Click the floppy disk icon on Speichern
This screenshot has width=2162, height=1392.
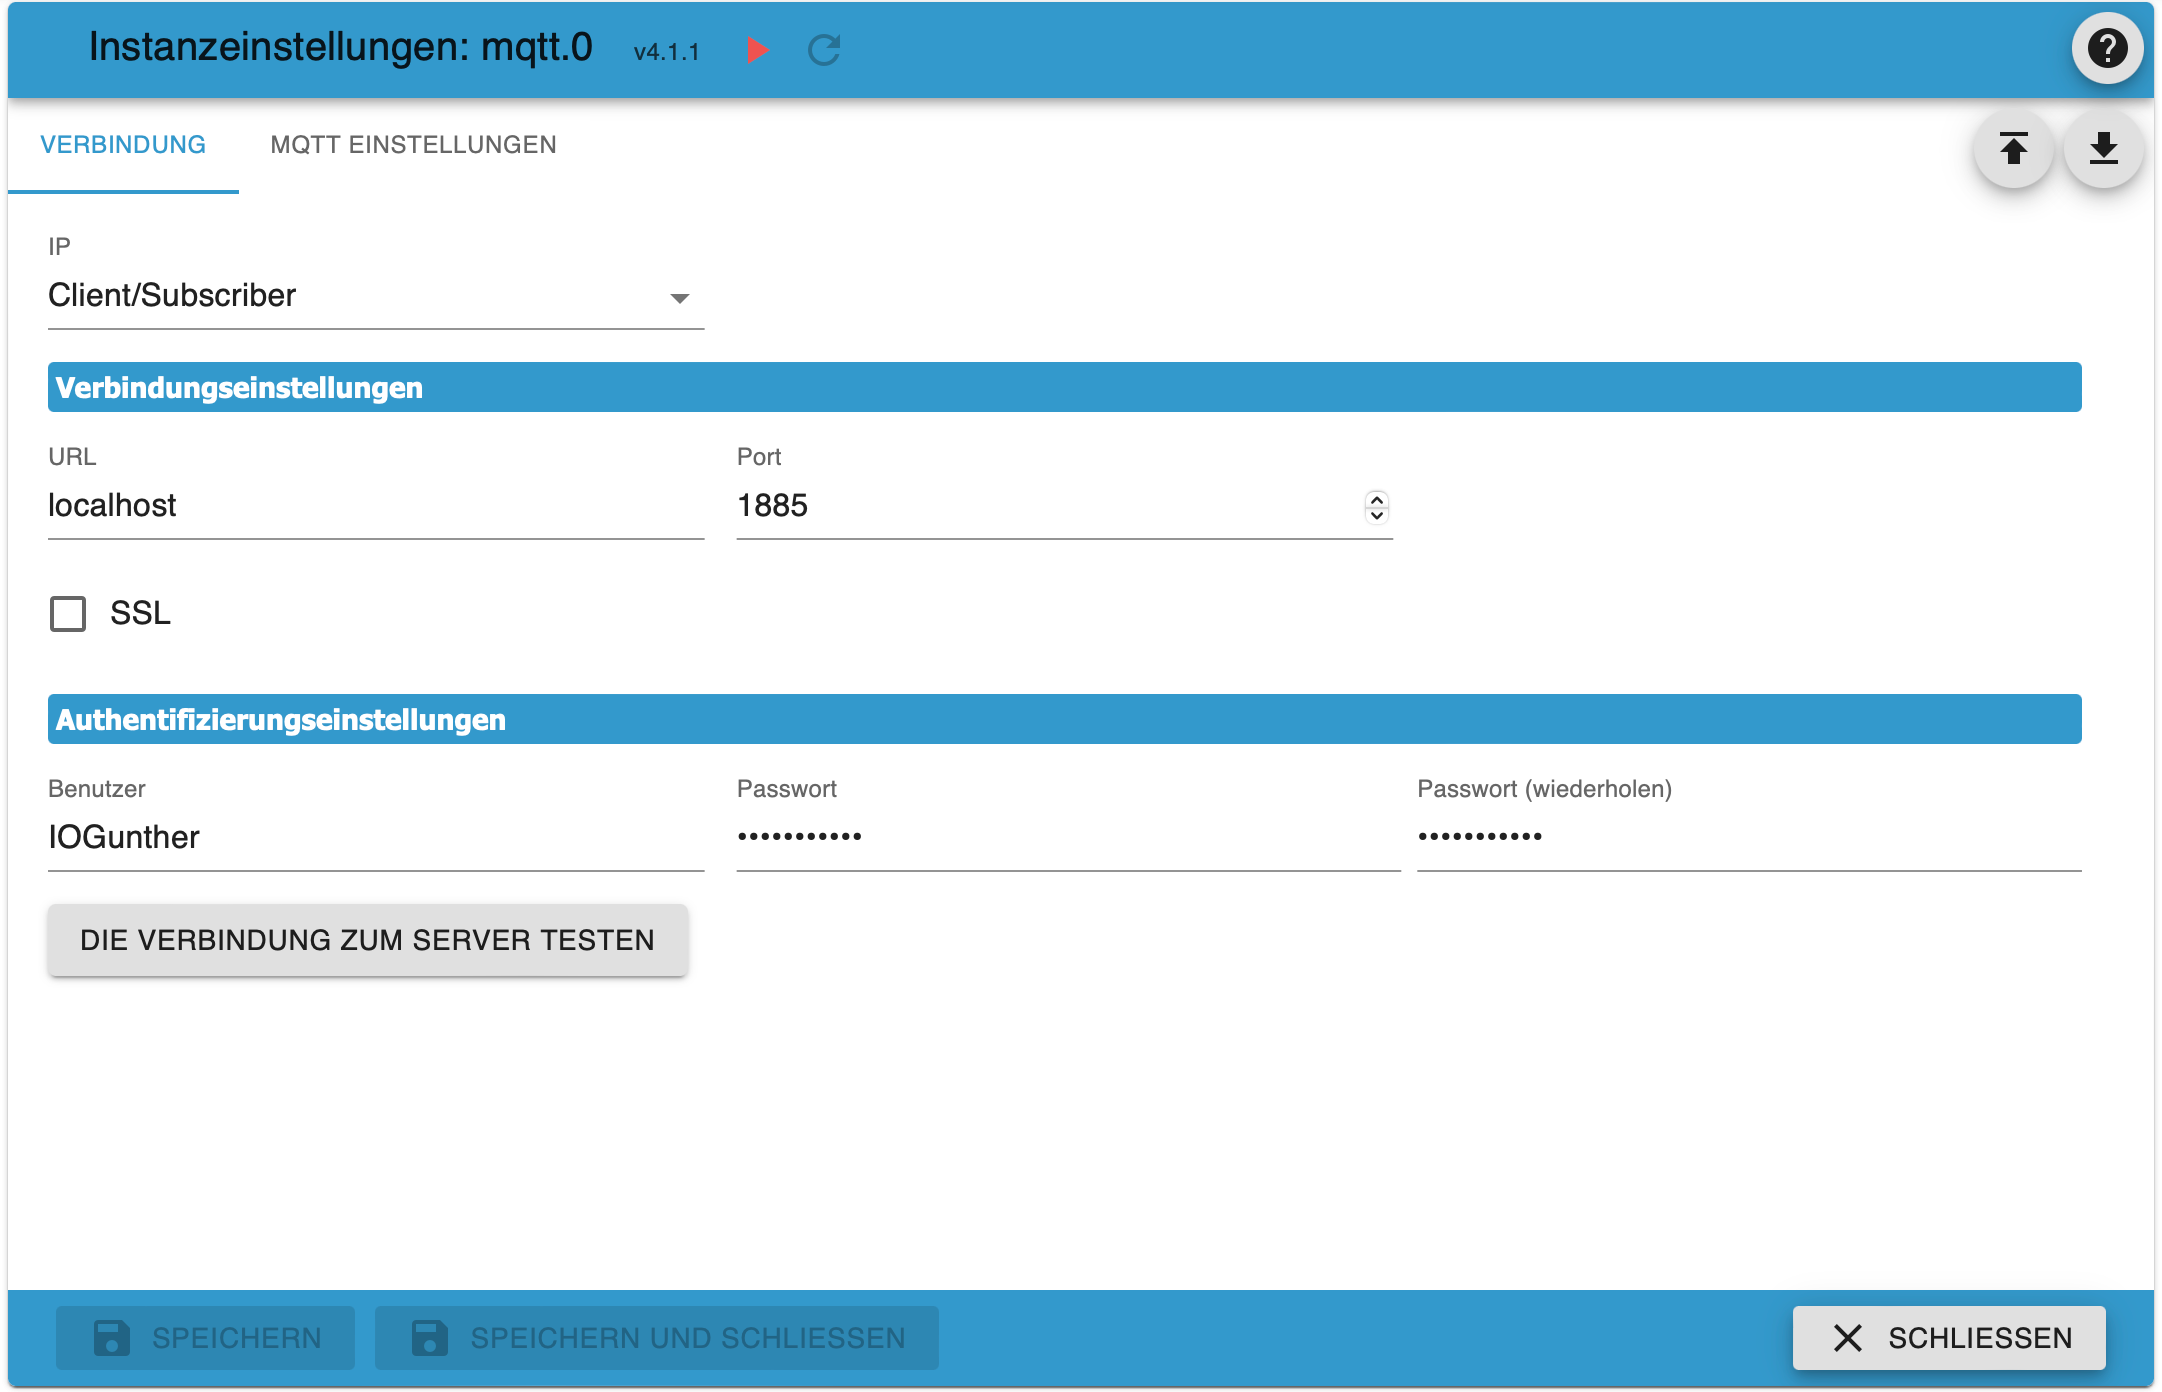click(111, 1337)
